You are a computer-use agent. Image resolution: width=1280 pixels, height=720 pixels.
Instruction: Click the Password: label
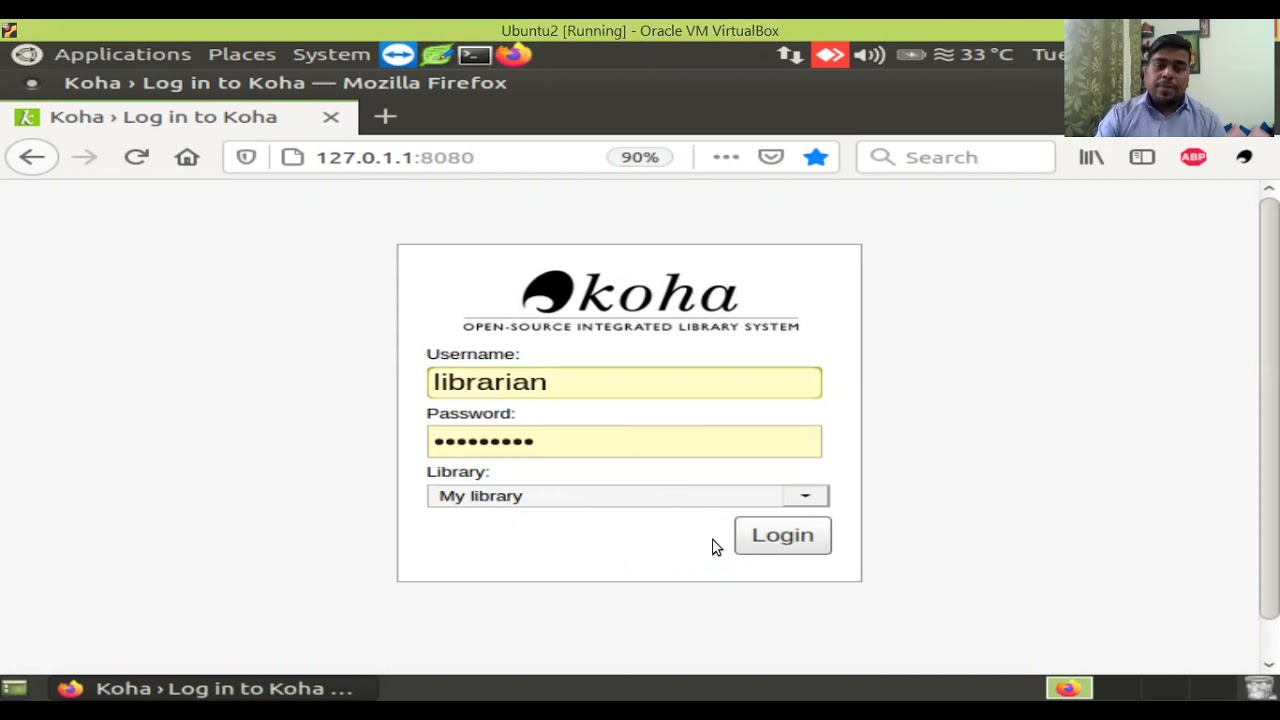tap(471, 413)
